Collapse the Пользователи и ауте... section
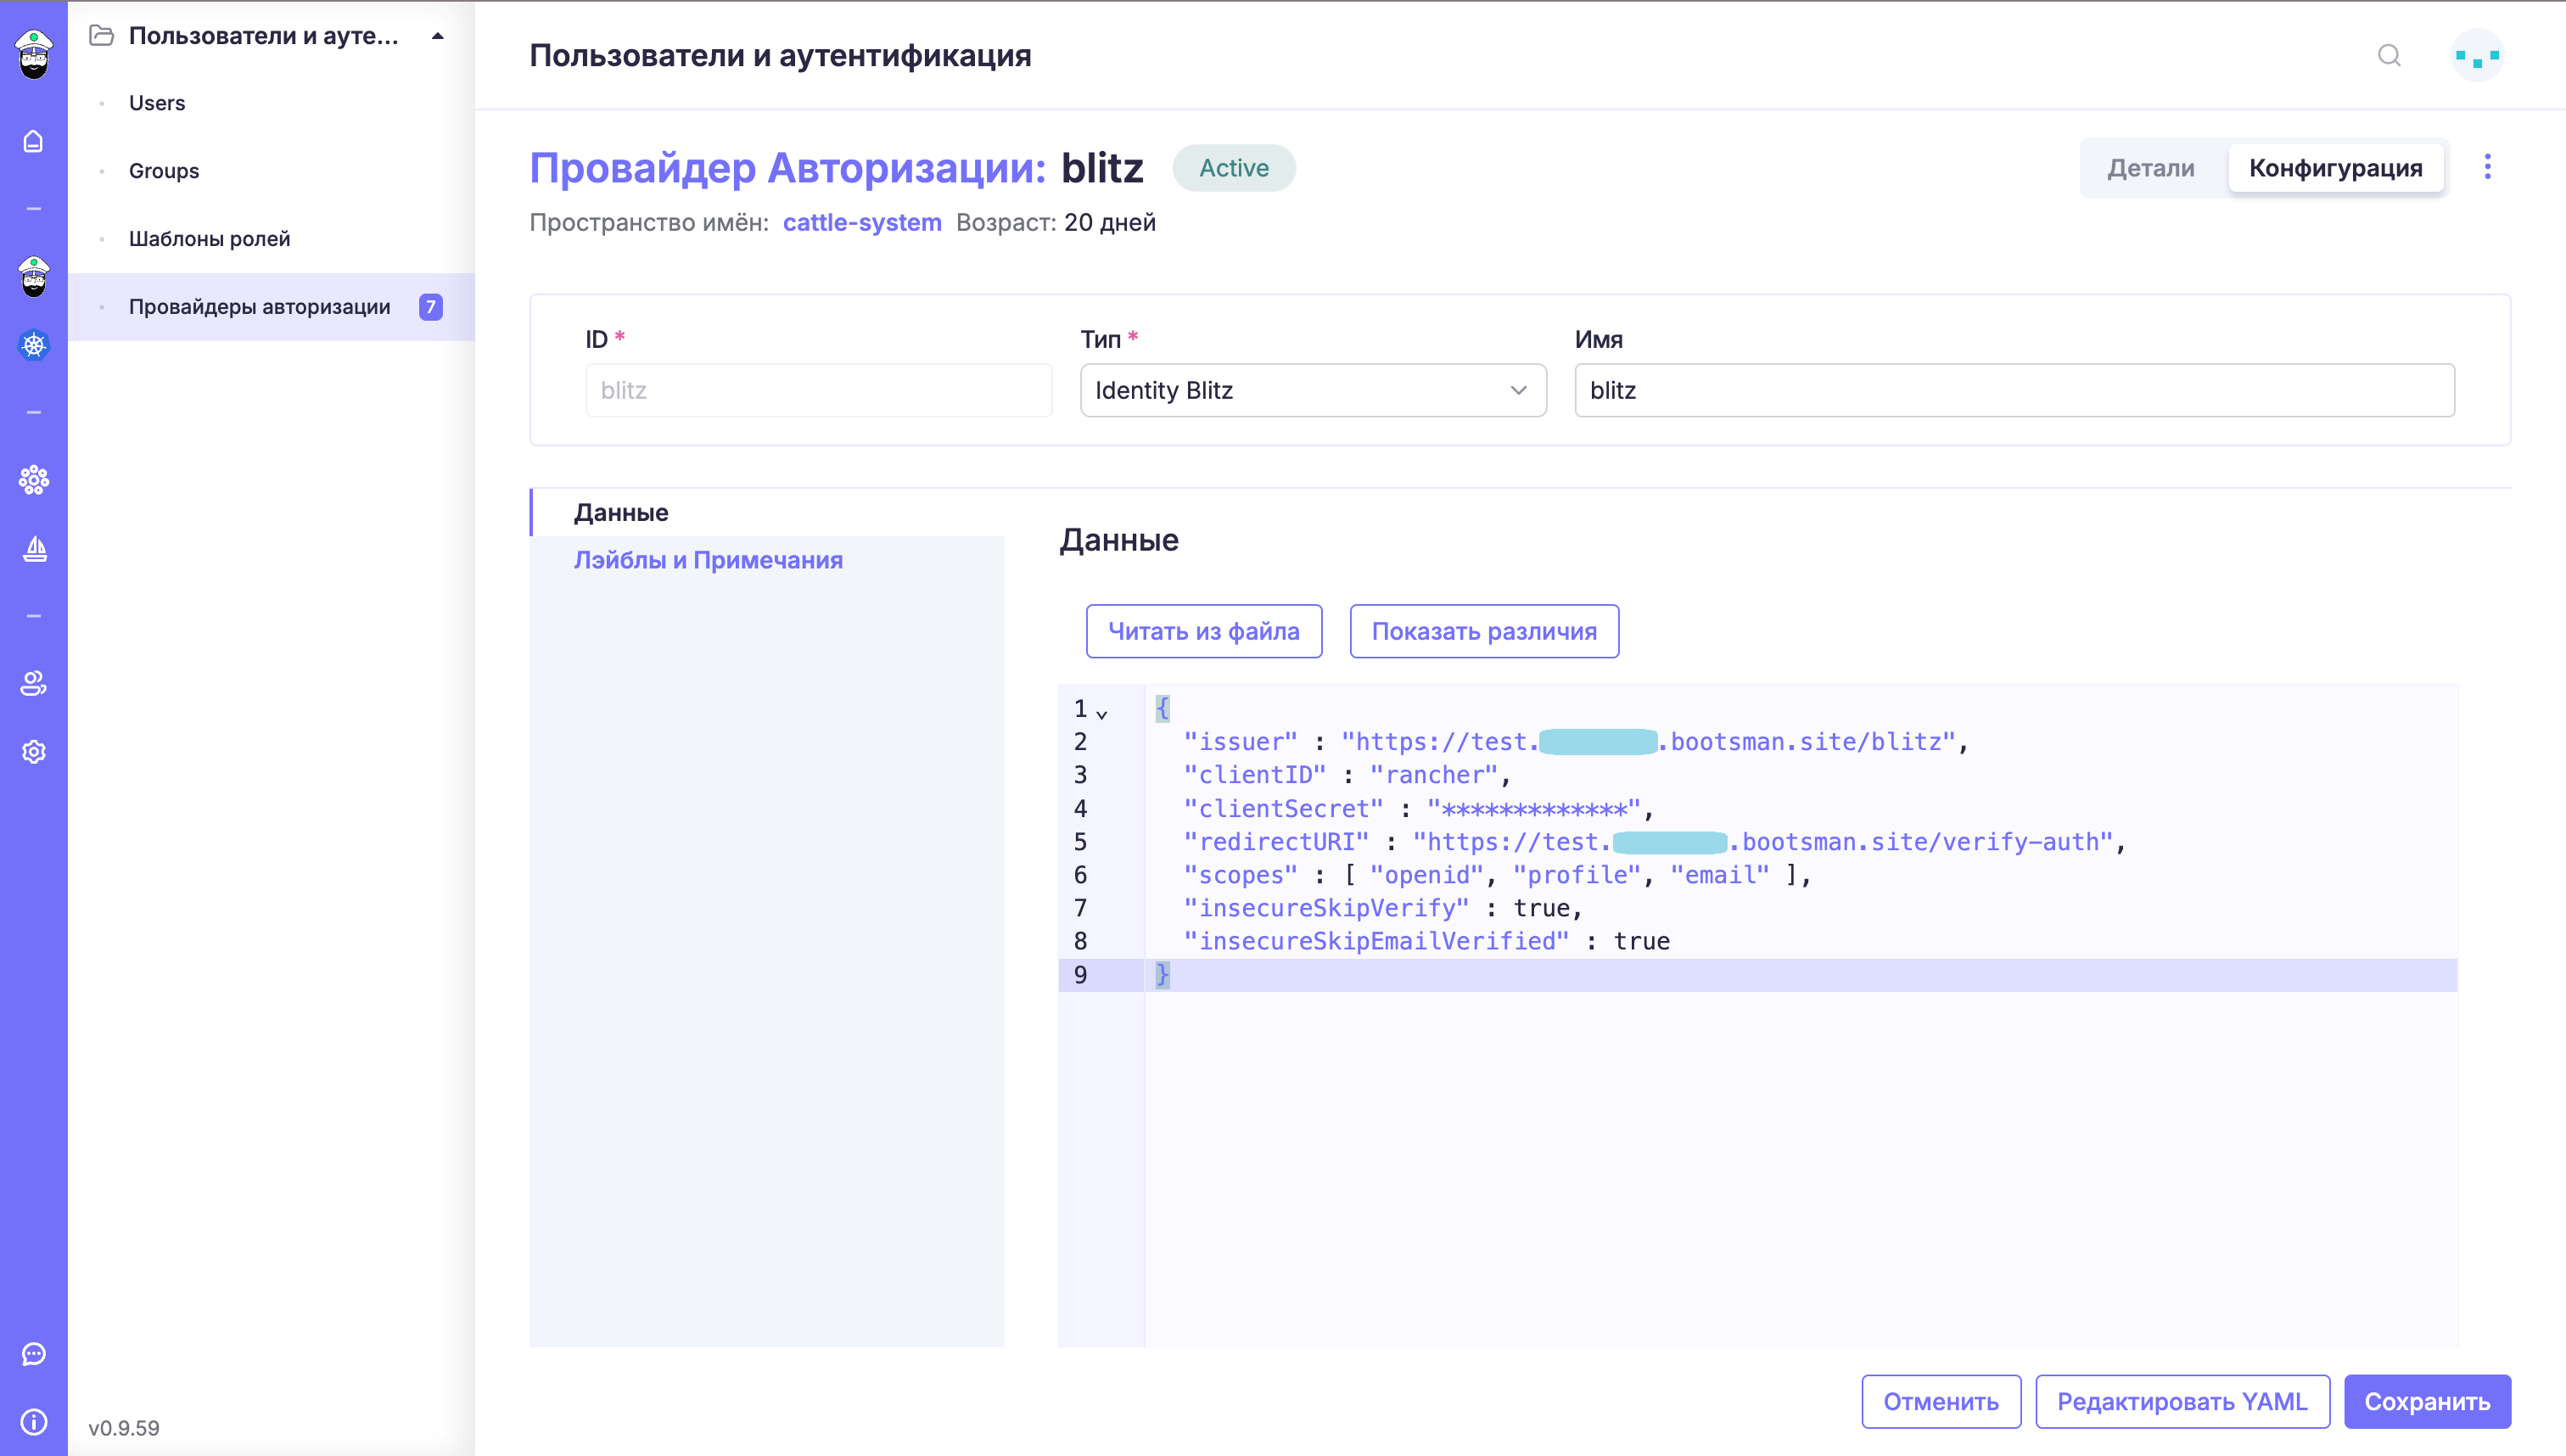 437,36
